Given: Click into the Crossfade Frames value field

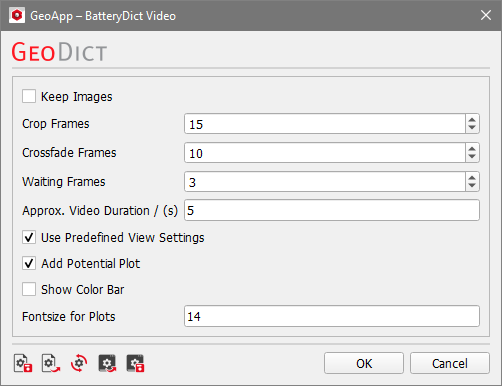Looking at the screenshot, I should pos(325,153).
